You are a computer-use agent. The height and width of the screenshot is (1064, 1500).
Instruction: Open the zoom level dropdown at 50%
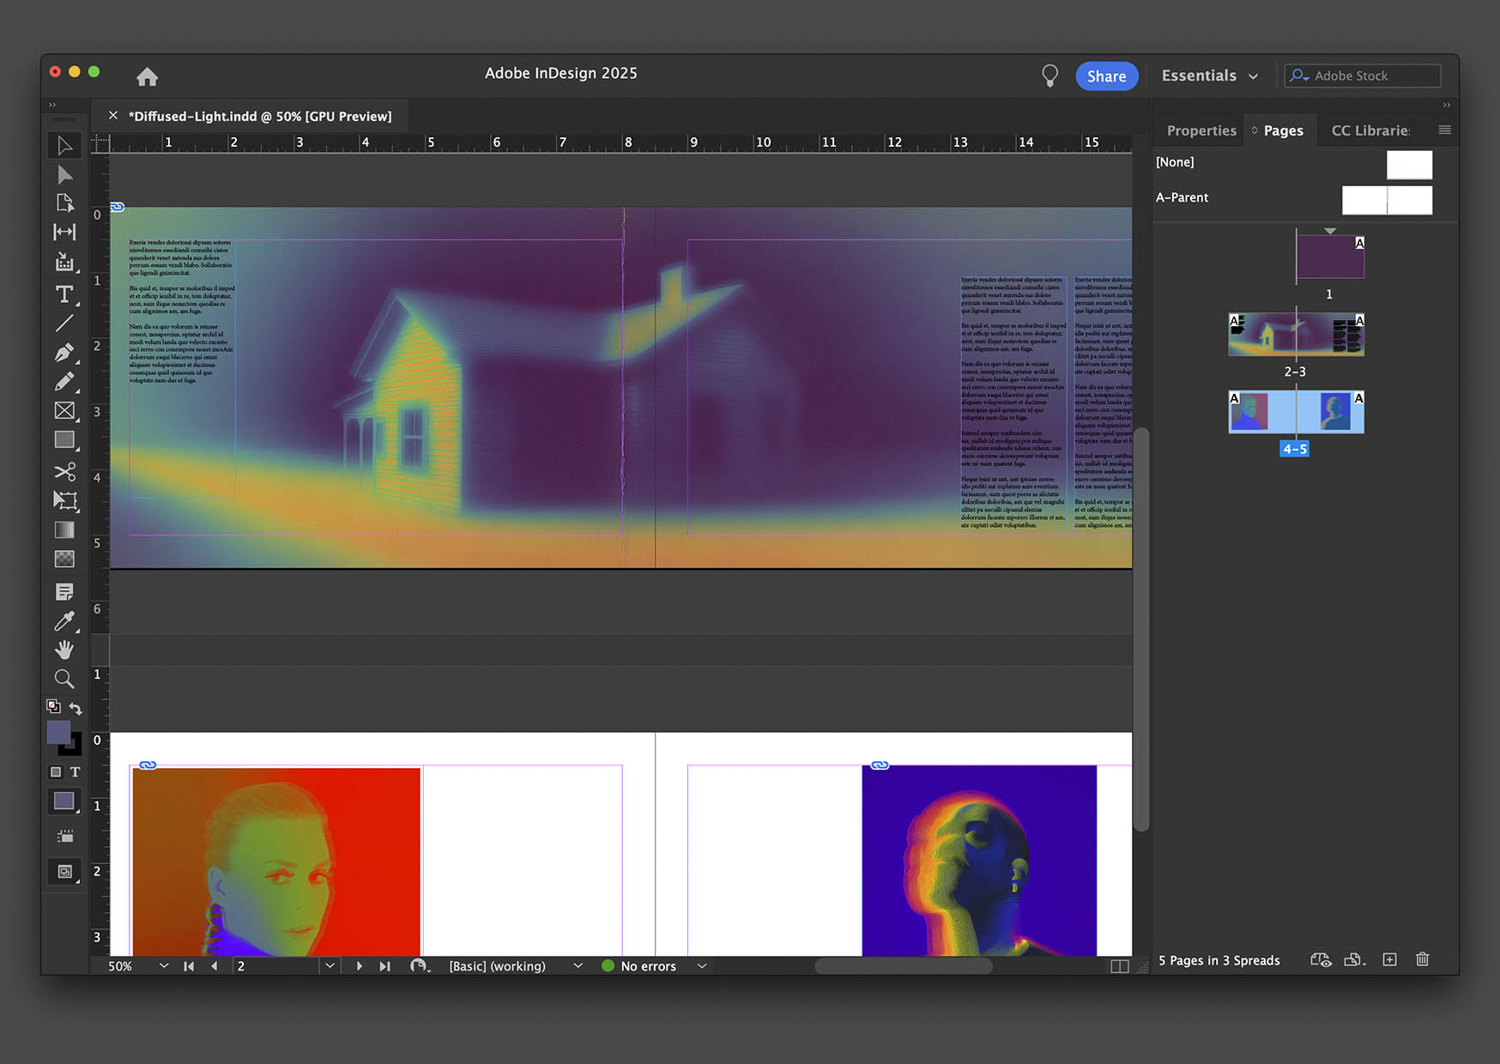[x=164, y=966]
